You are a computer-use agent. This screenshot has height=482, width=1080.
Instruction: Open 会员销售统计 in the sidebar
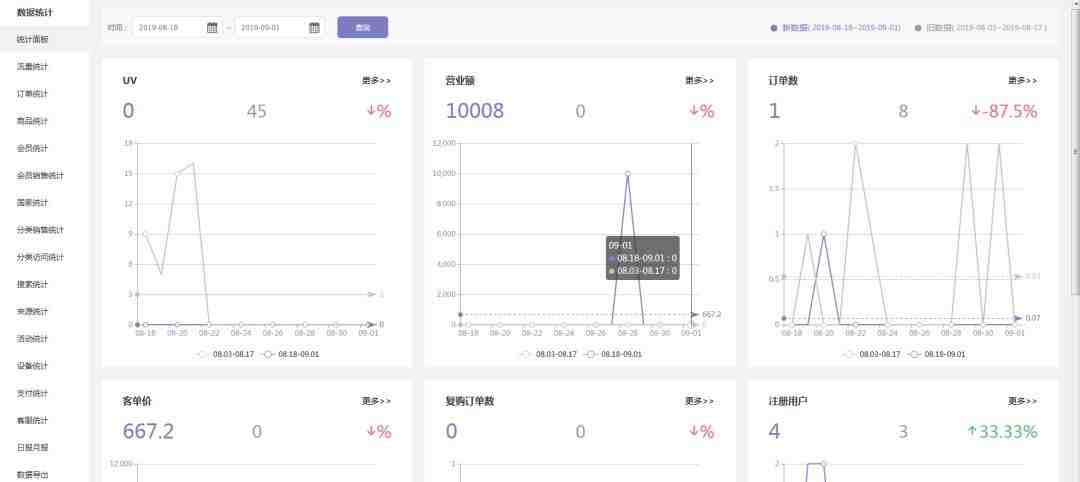tap(40, 176)
